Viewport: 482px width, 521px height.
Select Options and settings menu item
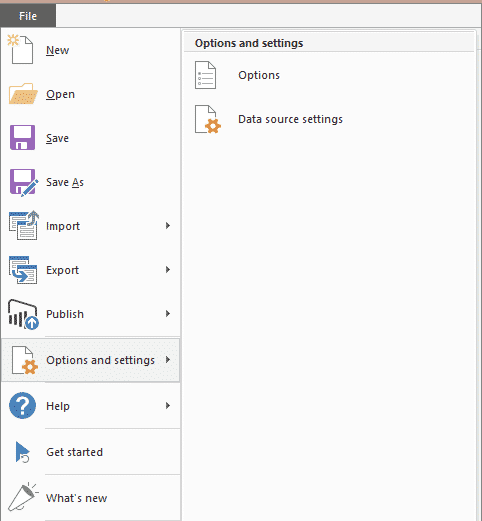pos(91,360)
